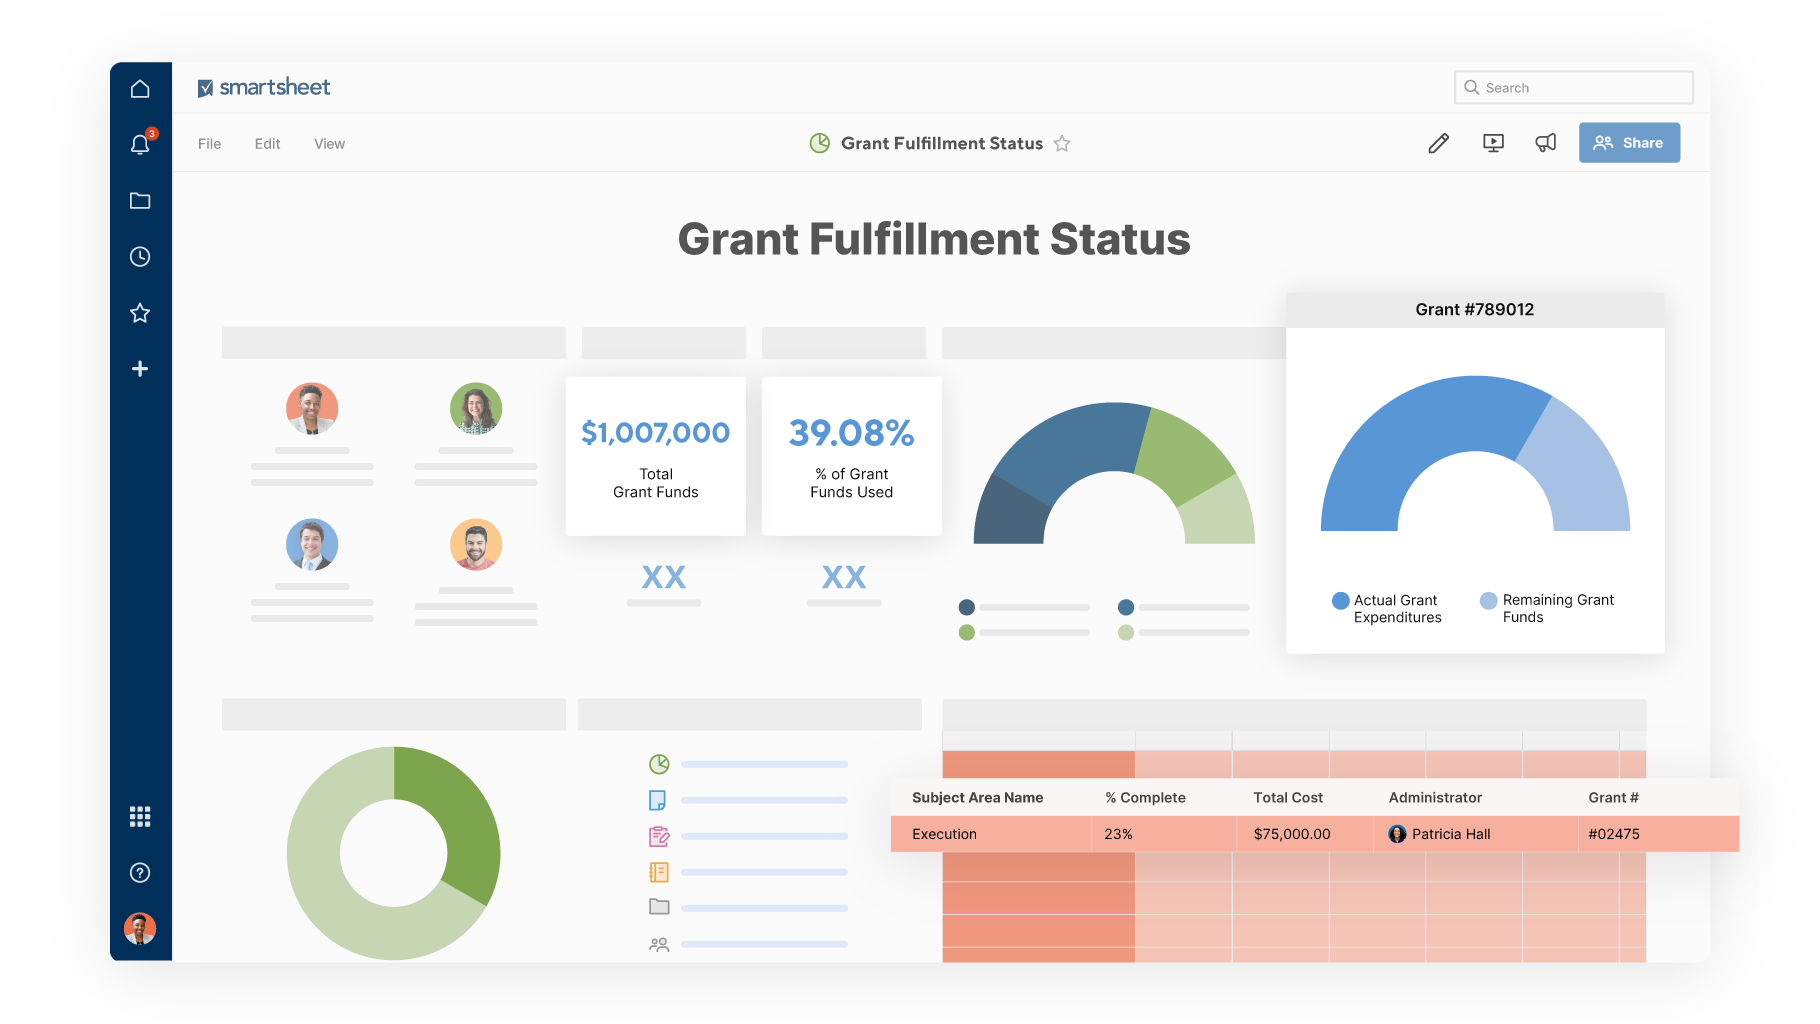Open the File menu
The image size is (1820, 1024).
coord(209,144)
